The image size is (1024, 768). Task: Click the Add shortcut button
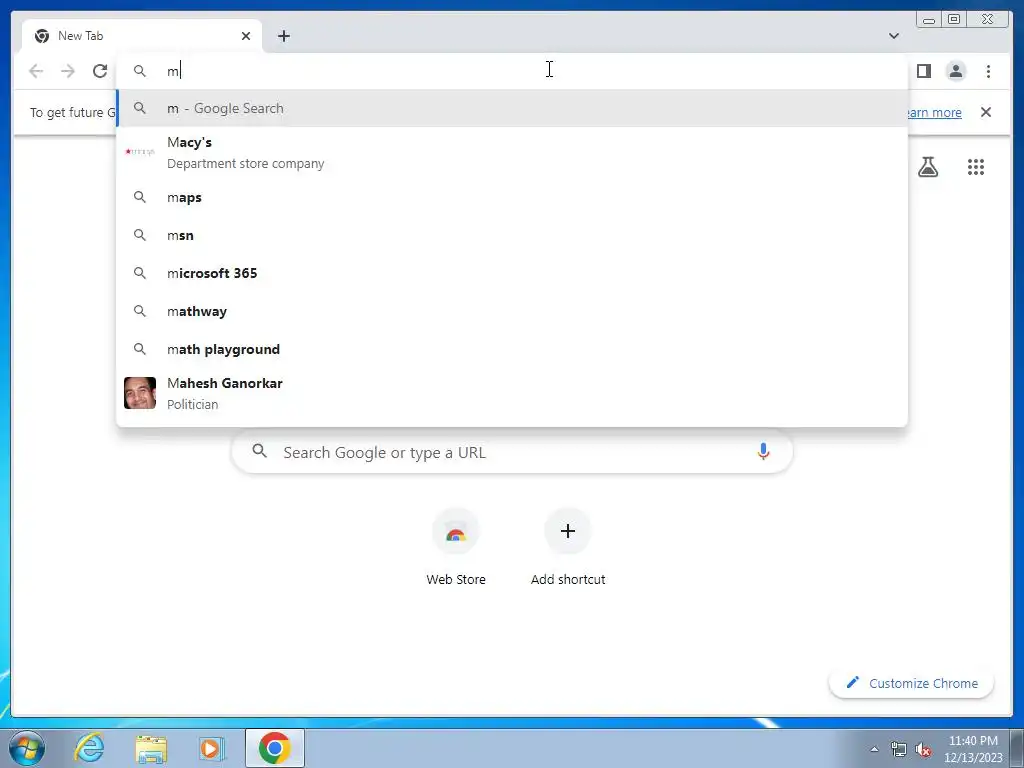click(x=568, y=549)
